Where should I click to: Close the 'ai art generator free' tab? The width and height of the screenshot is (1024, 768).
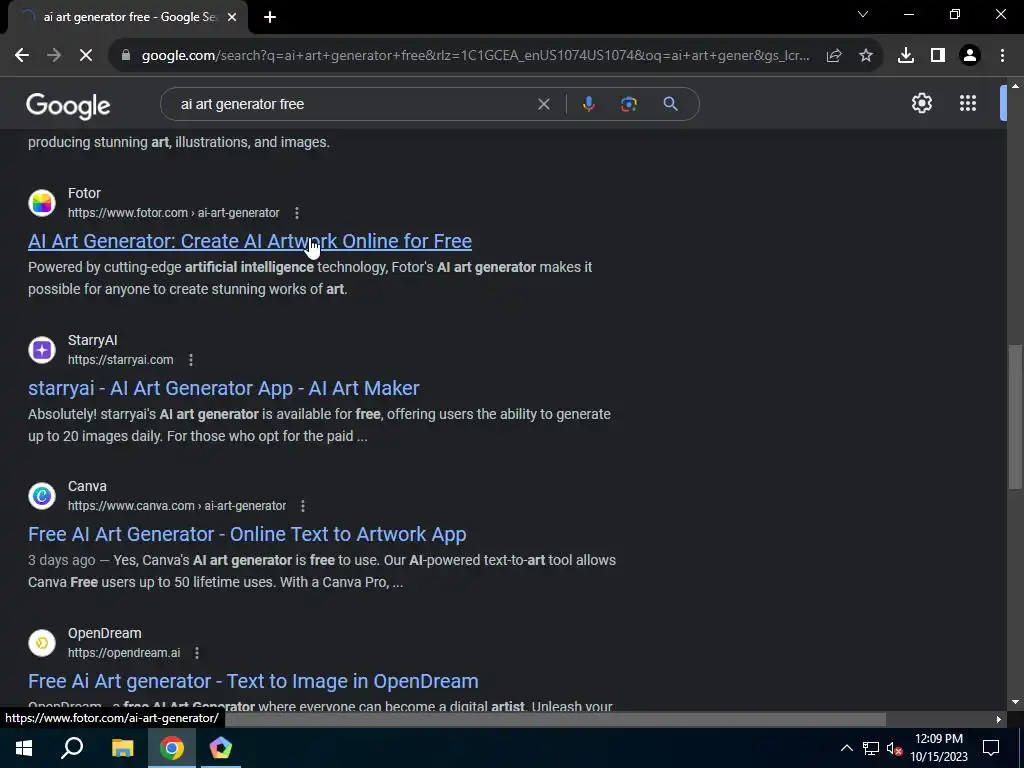[x=232, y=17]
